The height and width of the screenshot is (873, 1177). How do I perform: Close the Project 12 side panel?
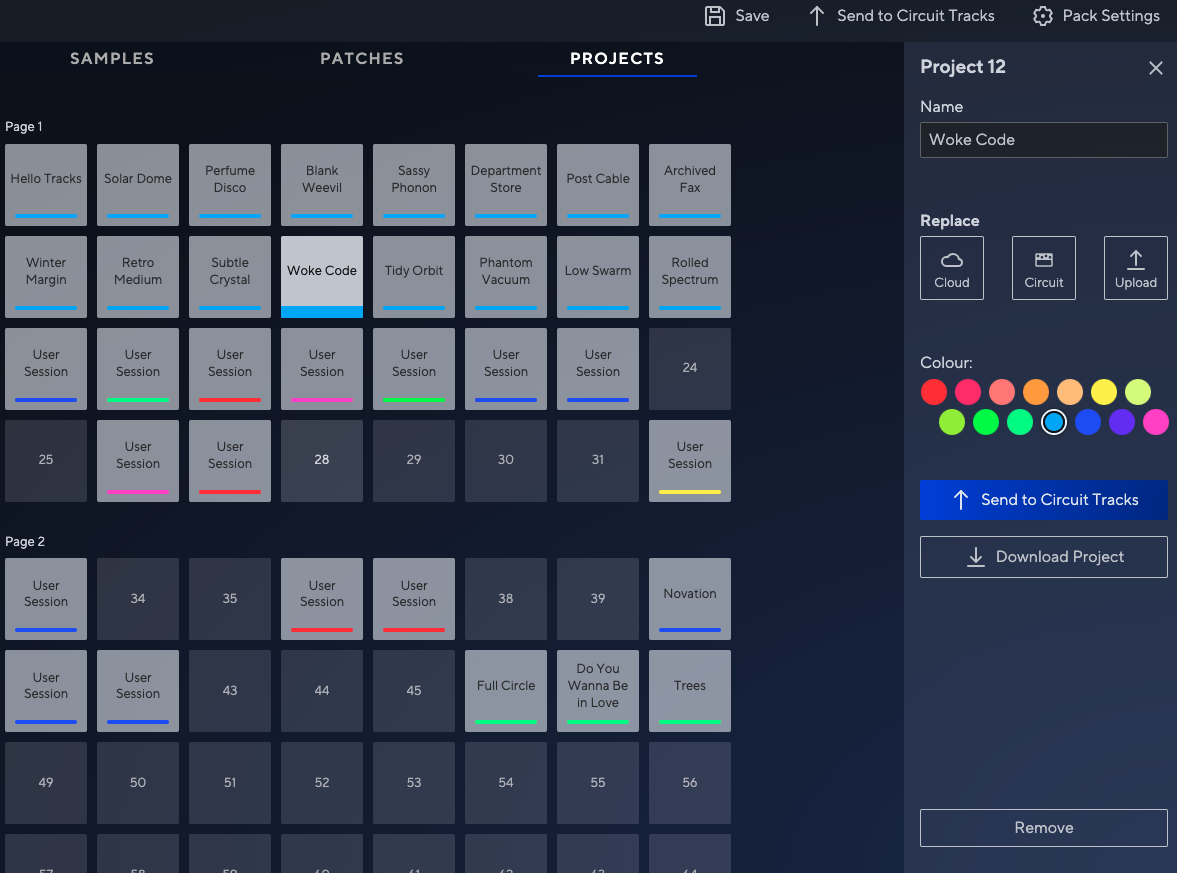click(1155, 68)
